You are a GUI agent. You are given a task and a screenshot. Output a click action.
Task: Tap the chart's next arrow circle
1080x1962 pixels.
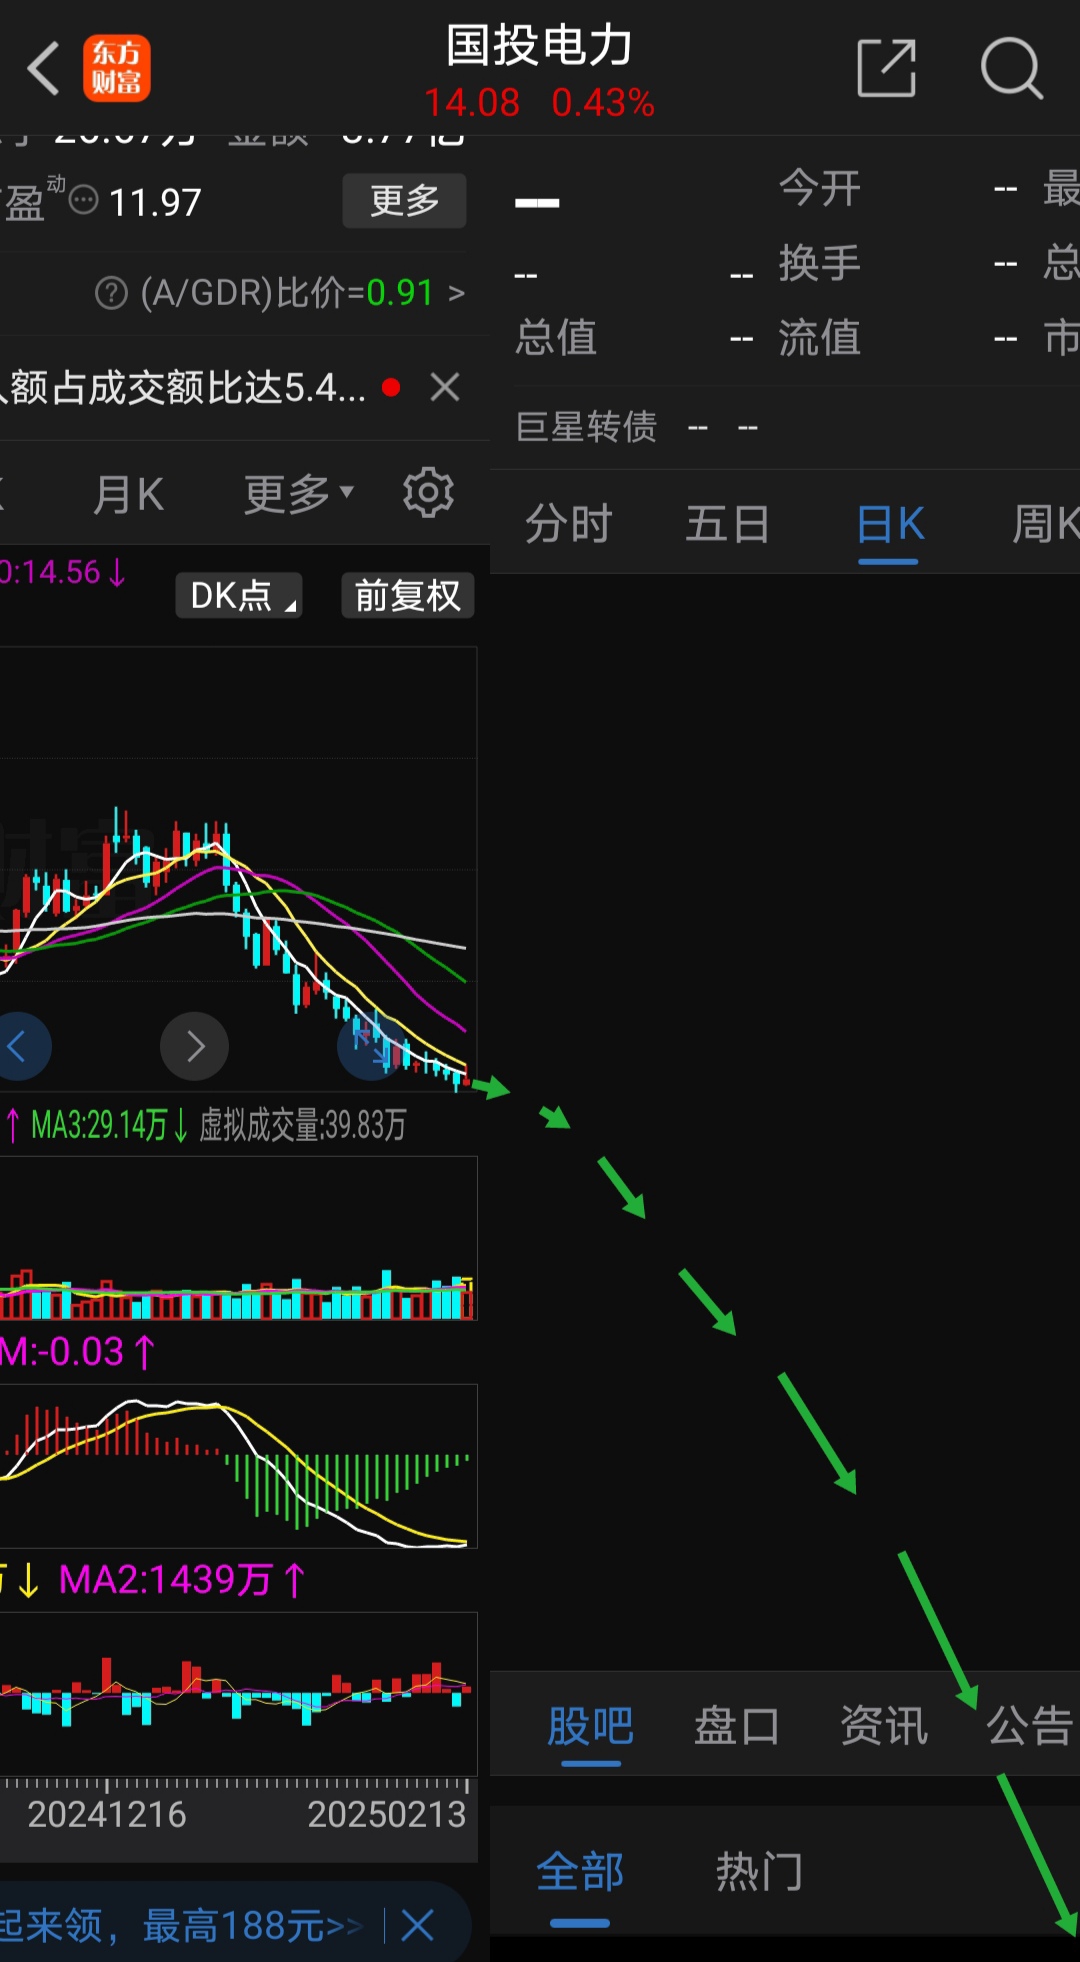[x=195, y=1046]
